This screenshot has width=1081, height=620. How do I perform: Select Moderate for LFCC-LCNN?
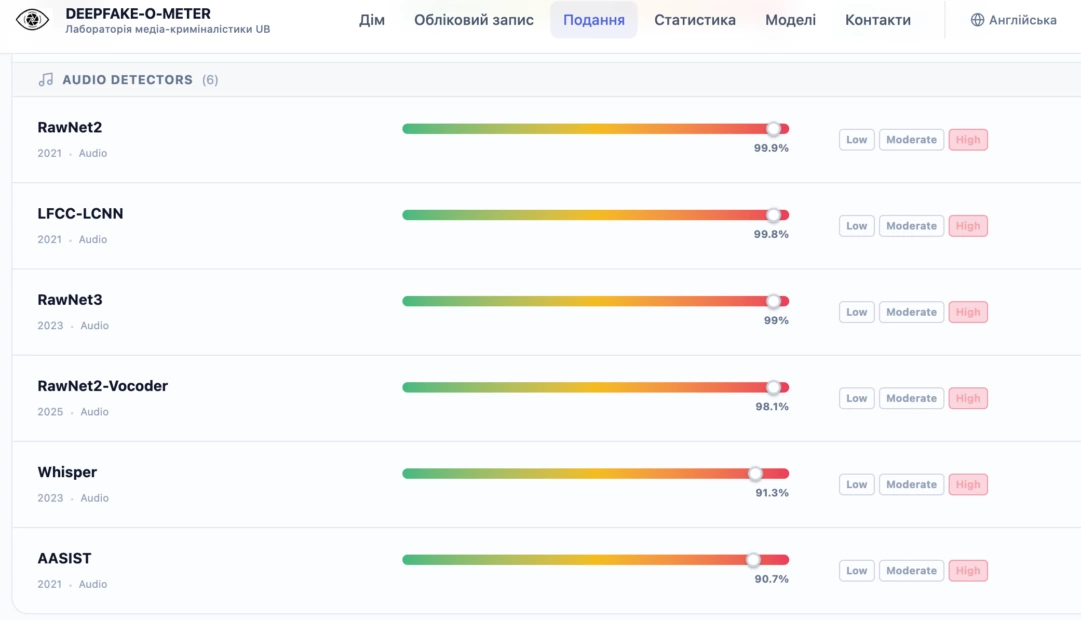click(911, 226)
